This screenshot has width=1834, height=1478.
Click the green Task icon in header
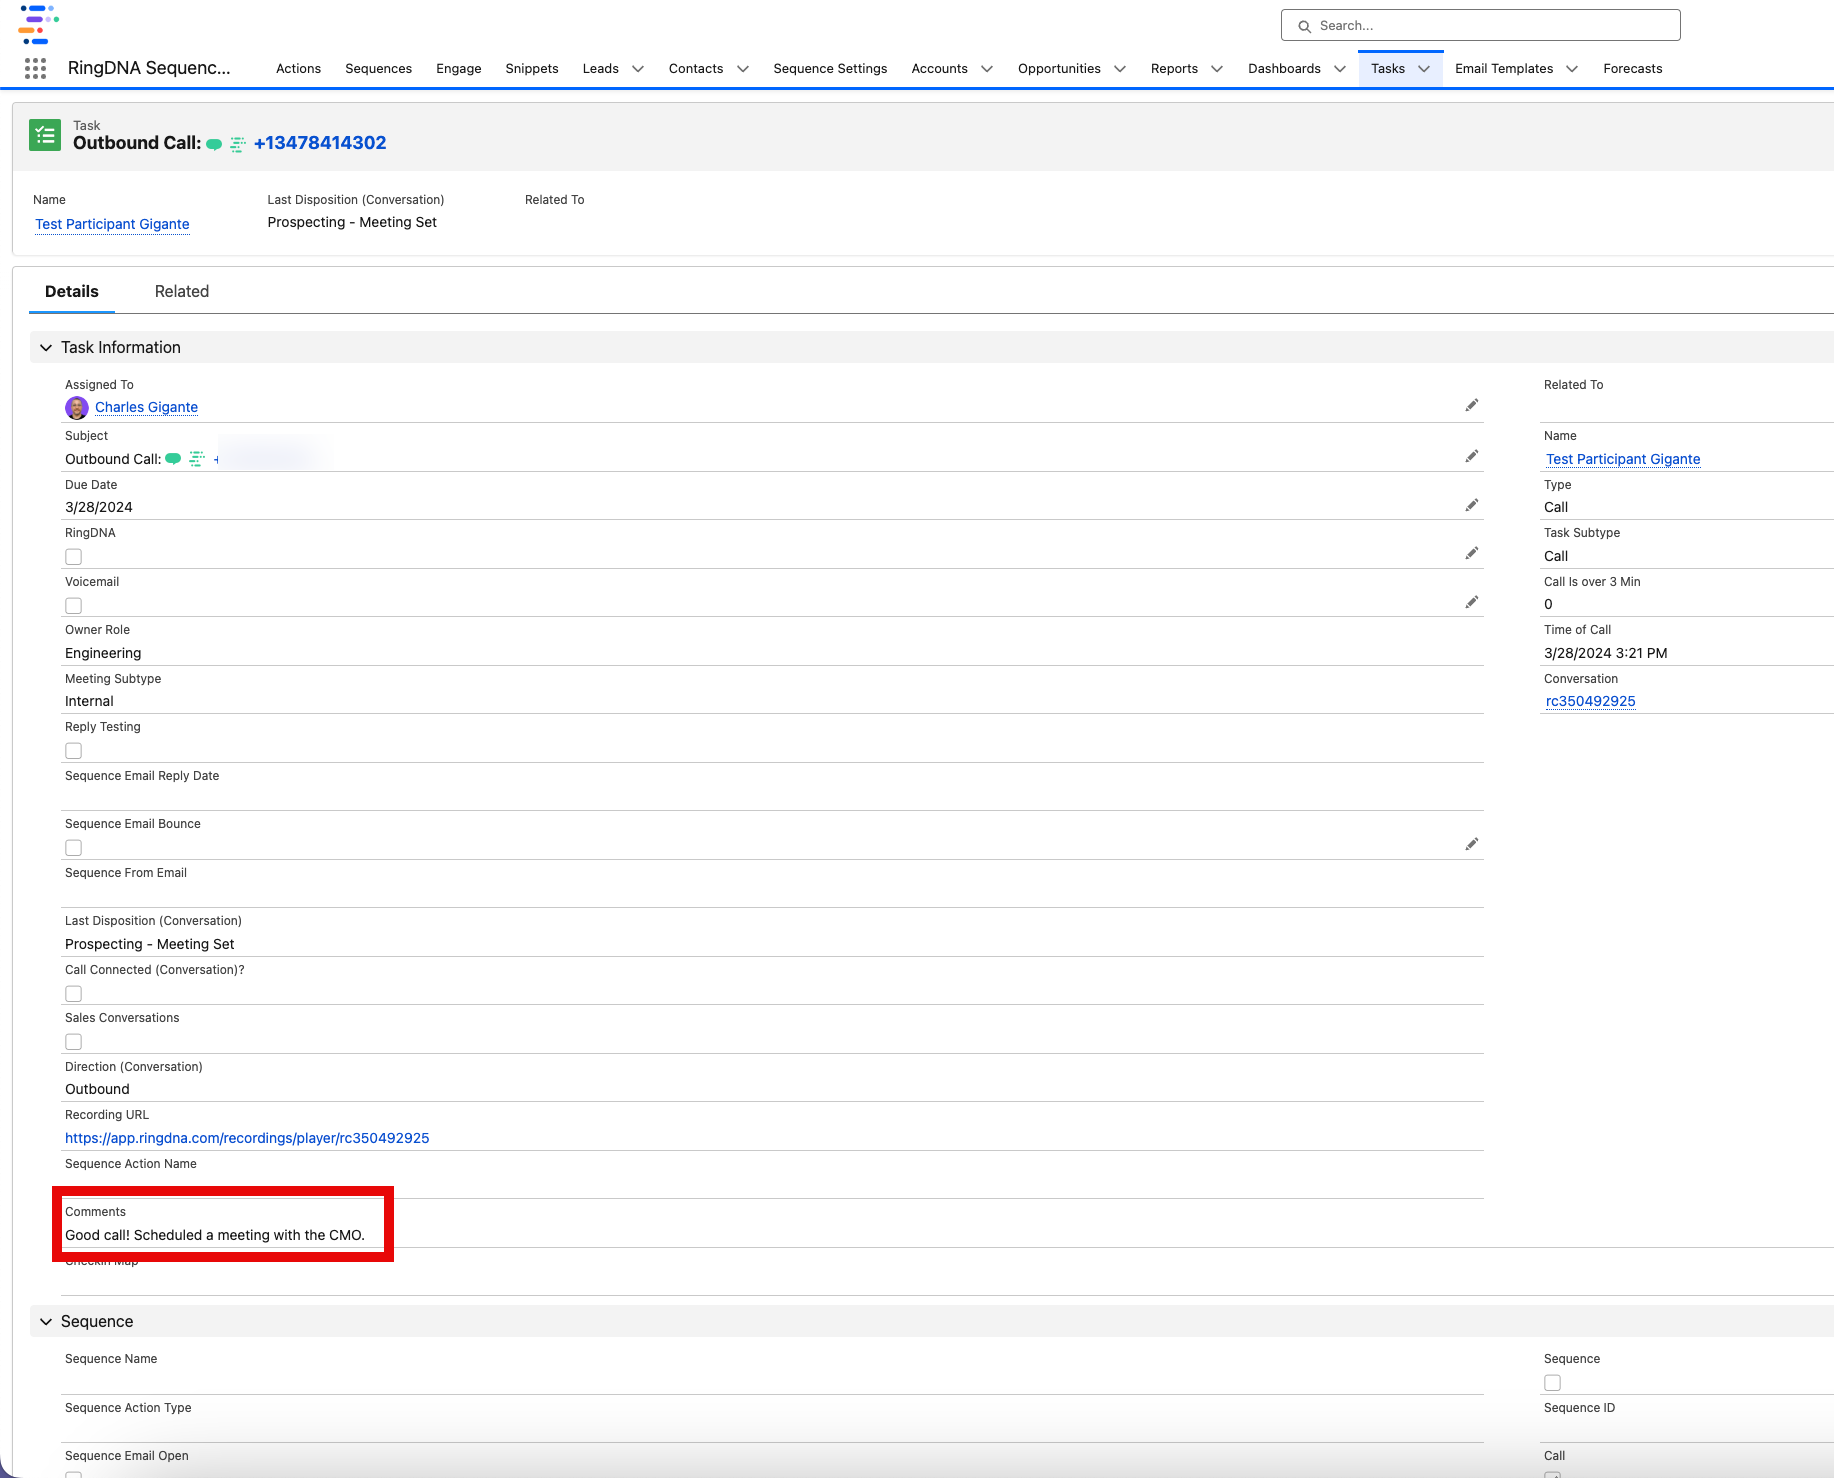45,135
